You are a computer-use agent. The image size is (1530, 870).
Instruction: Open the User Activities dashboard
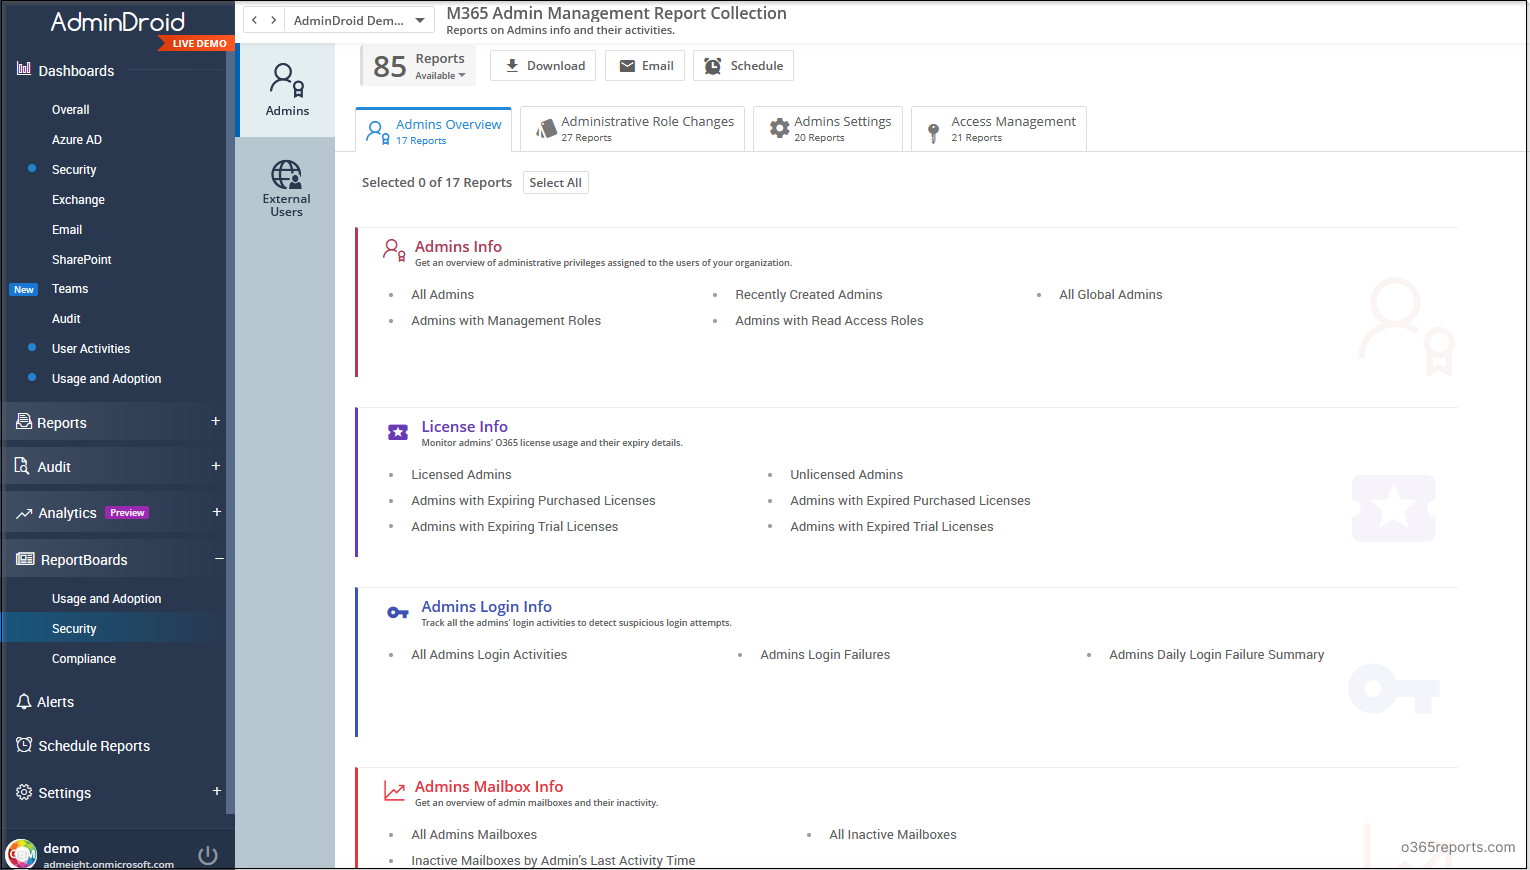91,348
